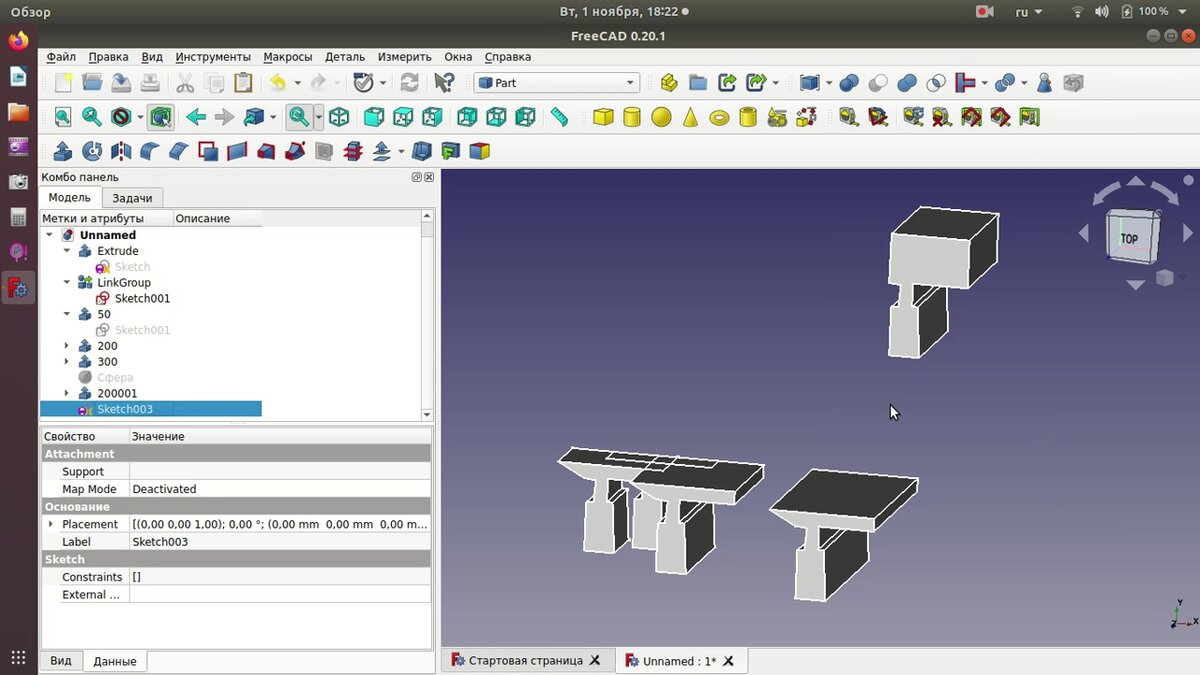Screen dimensions: 1200x675
Task: Toggle the bounding box selection icon
Action: point(161,118)
